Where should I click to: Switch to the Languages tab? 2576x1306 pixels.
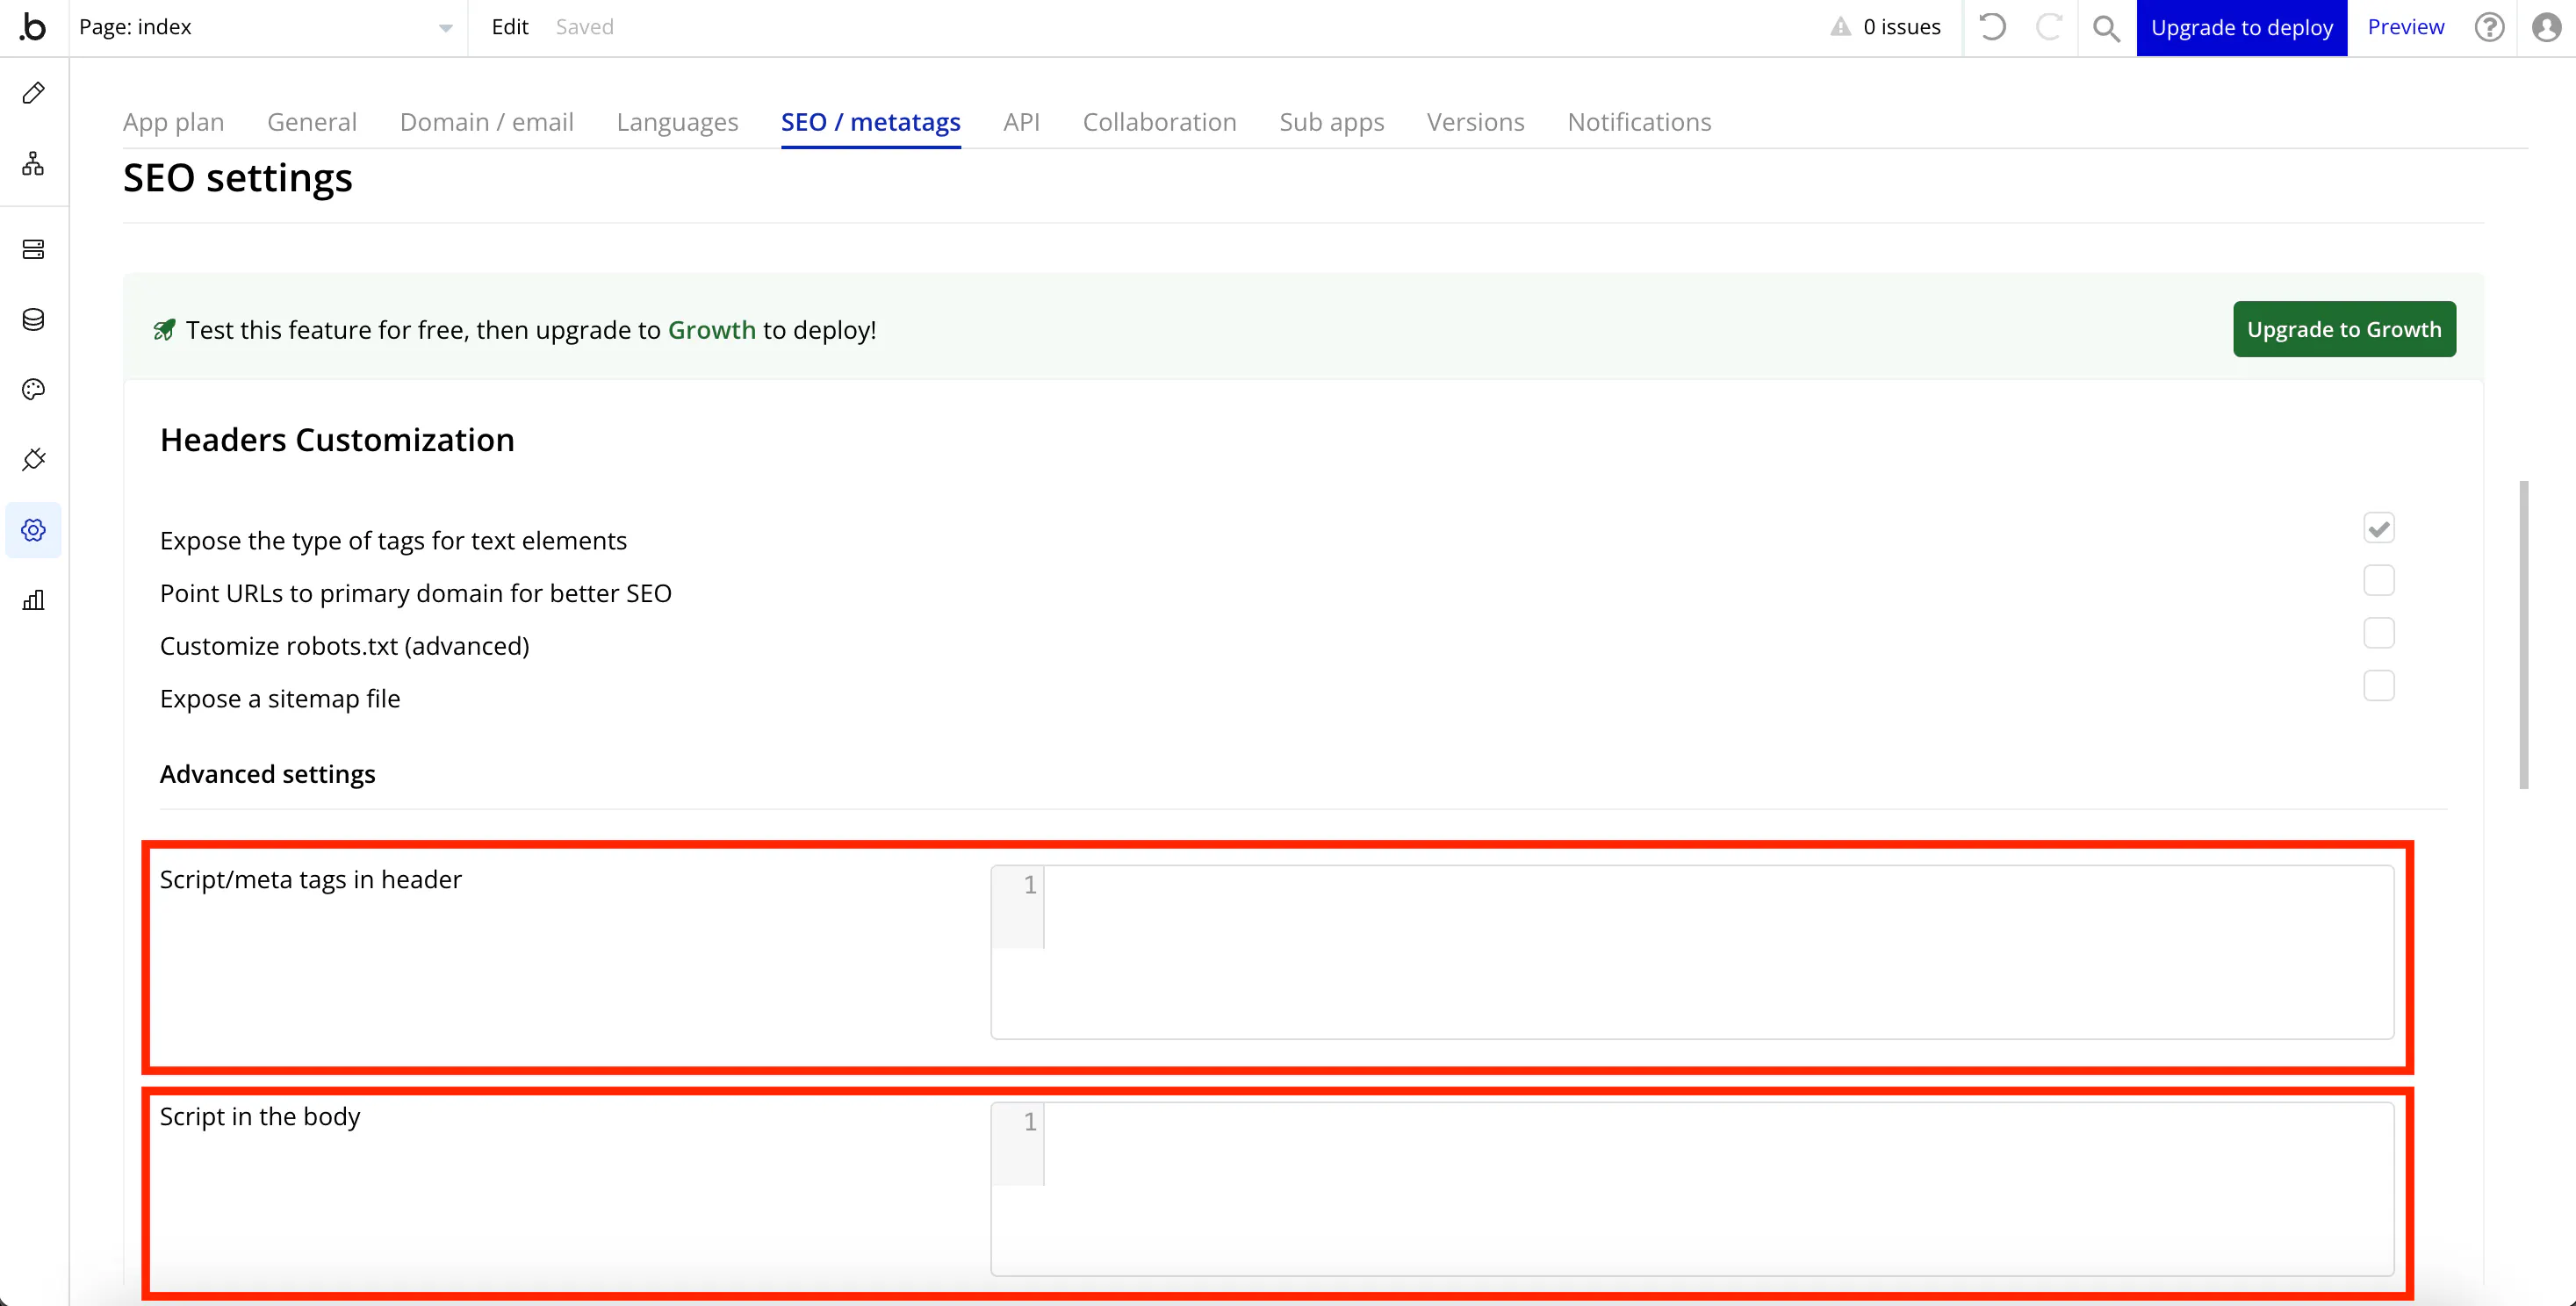tap(677, 122)
